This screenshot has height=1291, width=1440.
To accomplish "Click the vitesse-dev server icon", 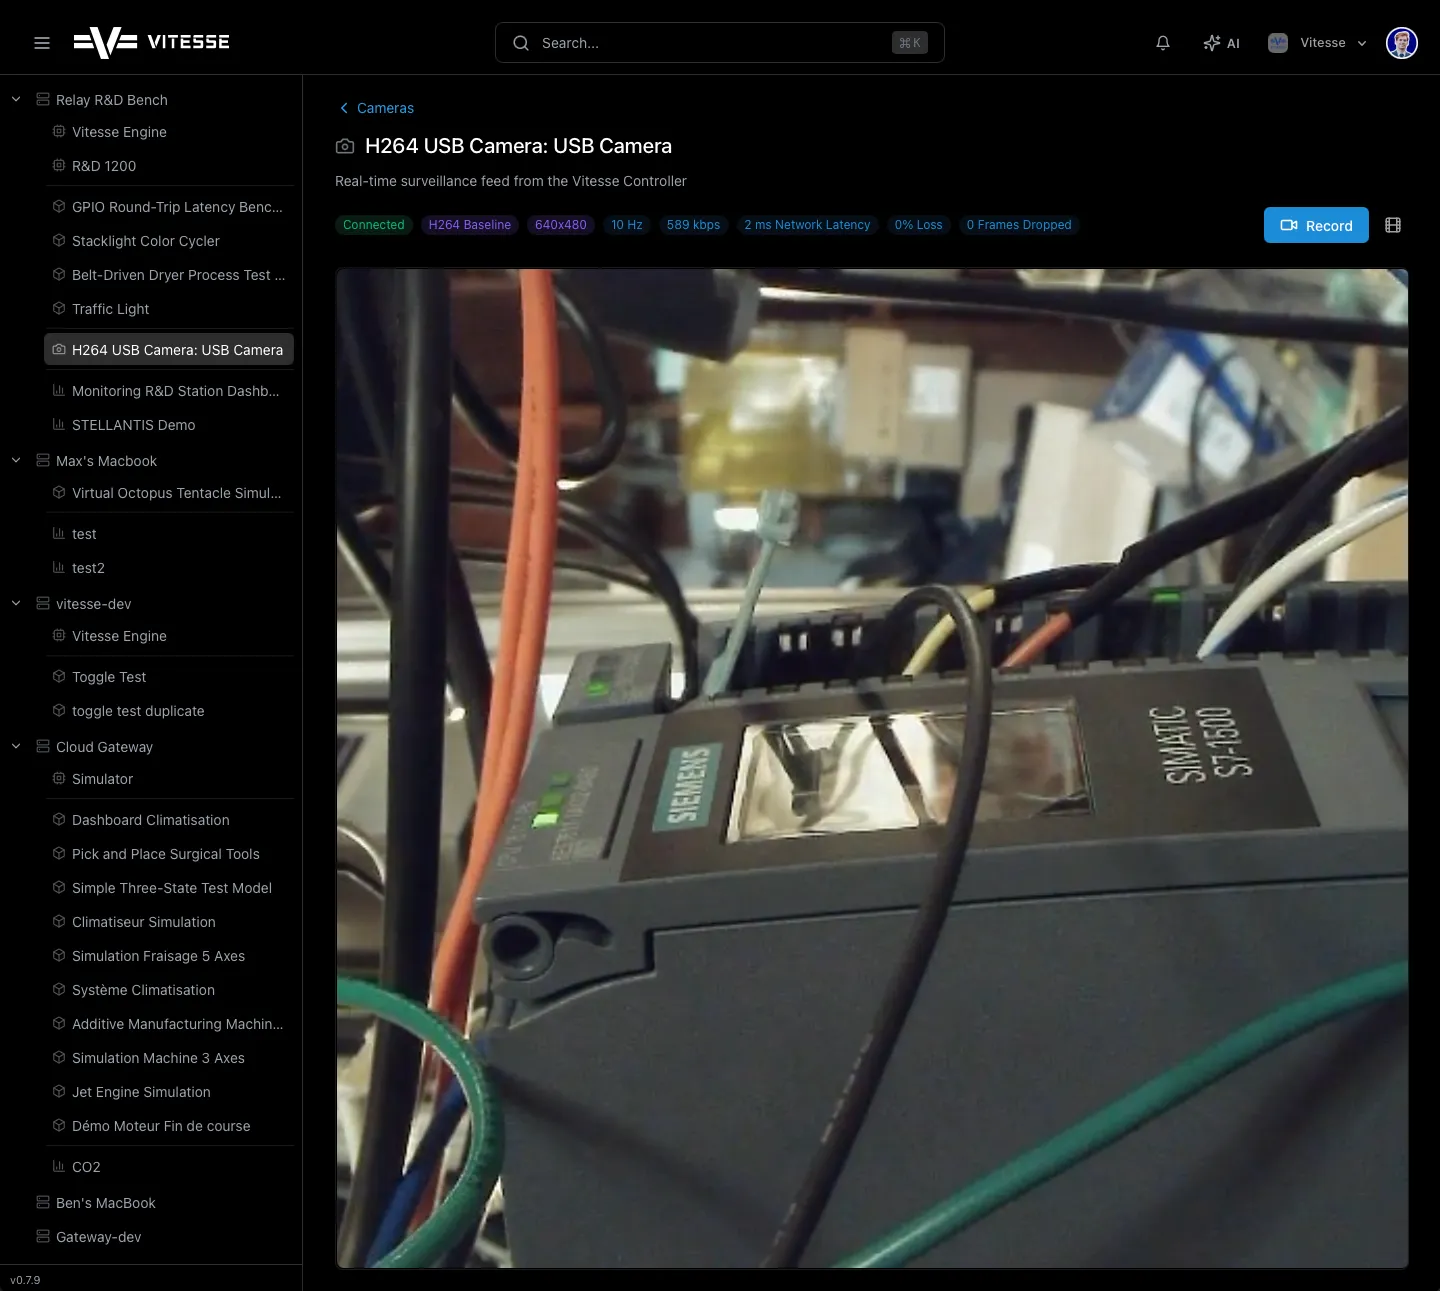I will pos(43,603).
